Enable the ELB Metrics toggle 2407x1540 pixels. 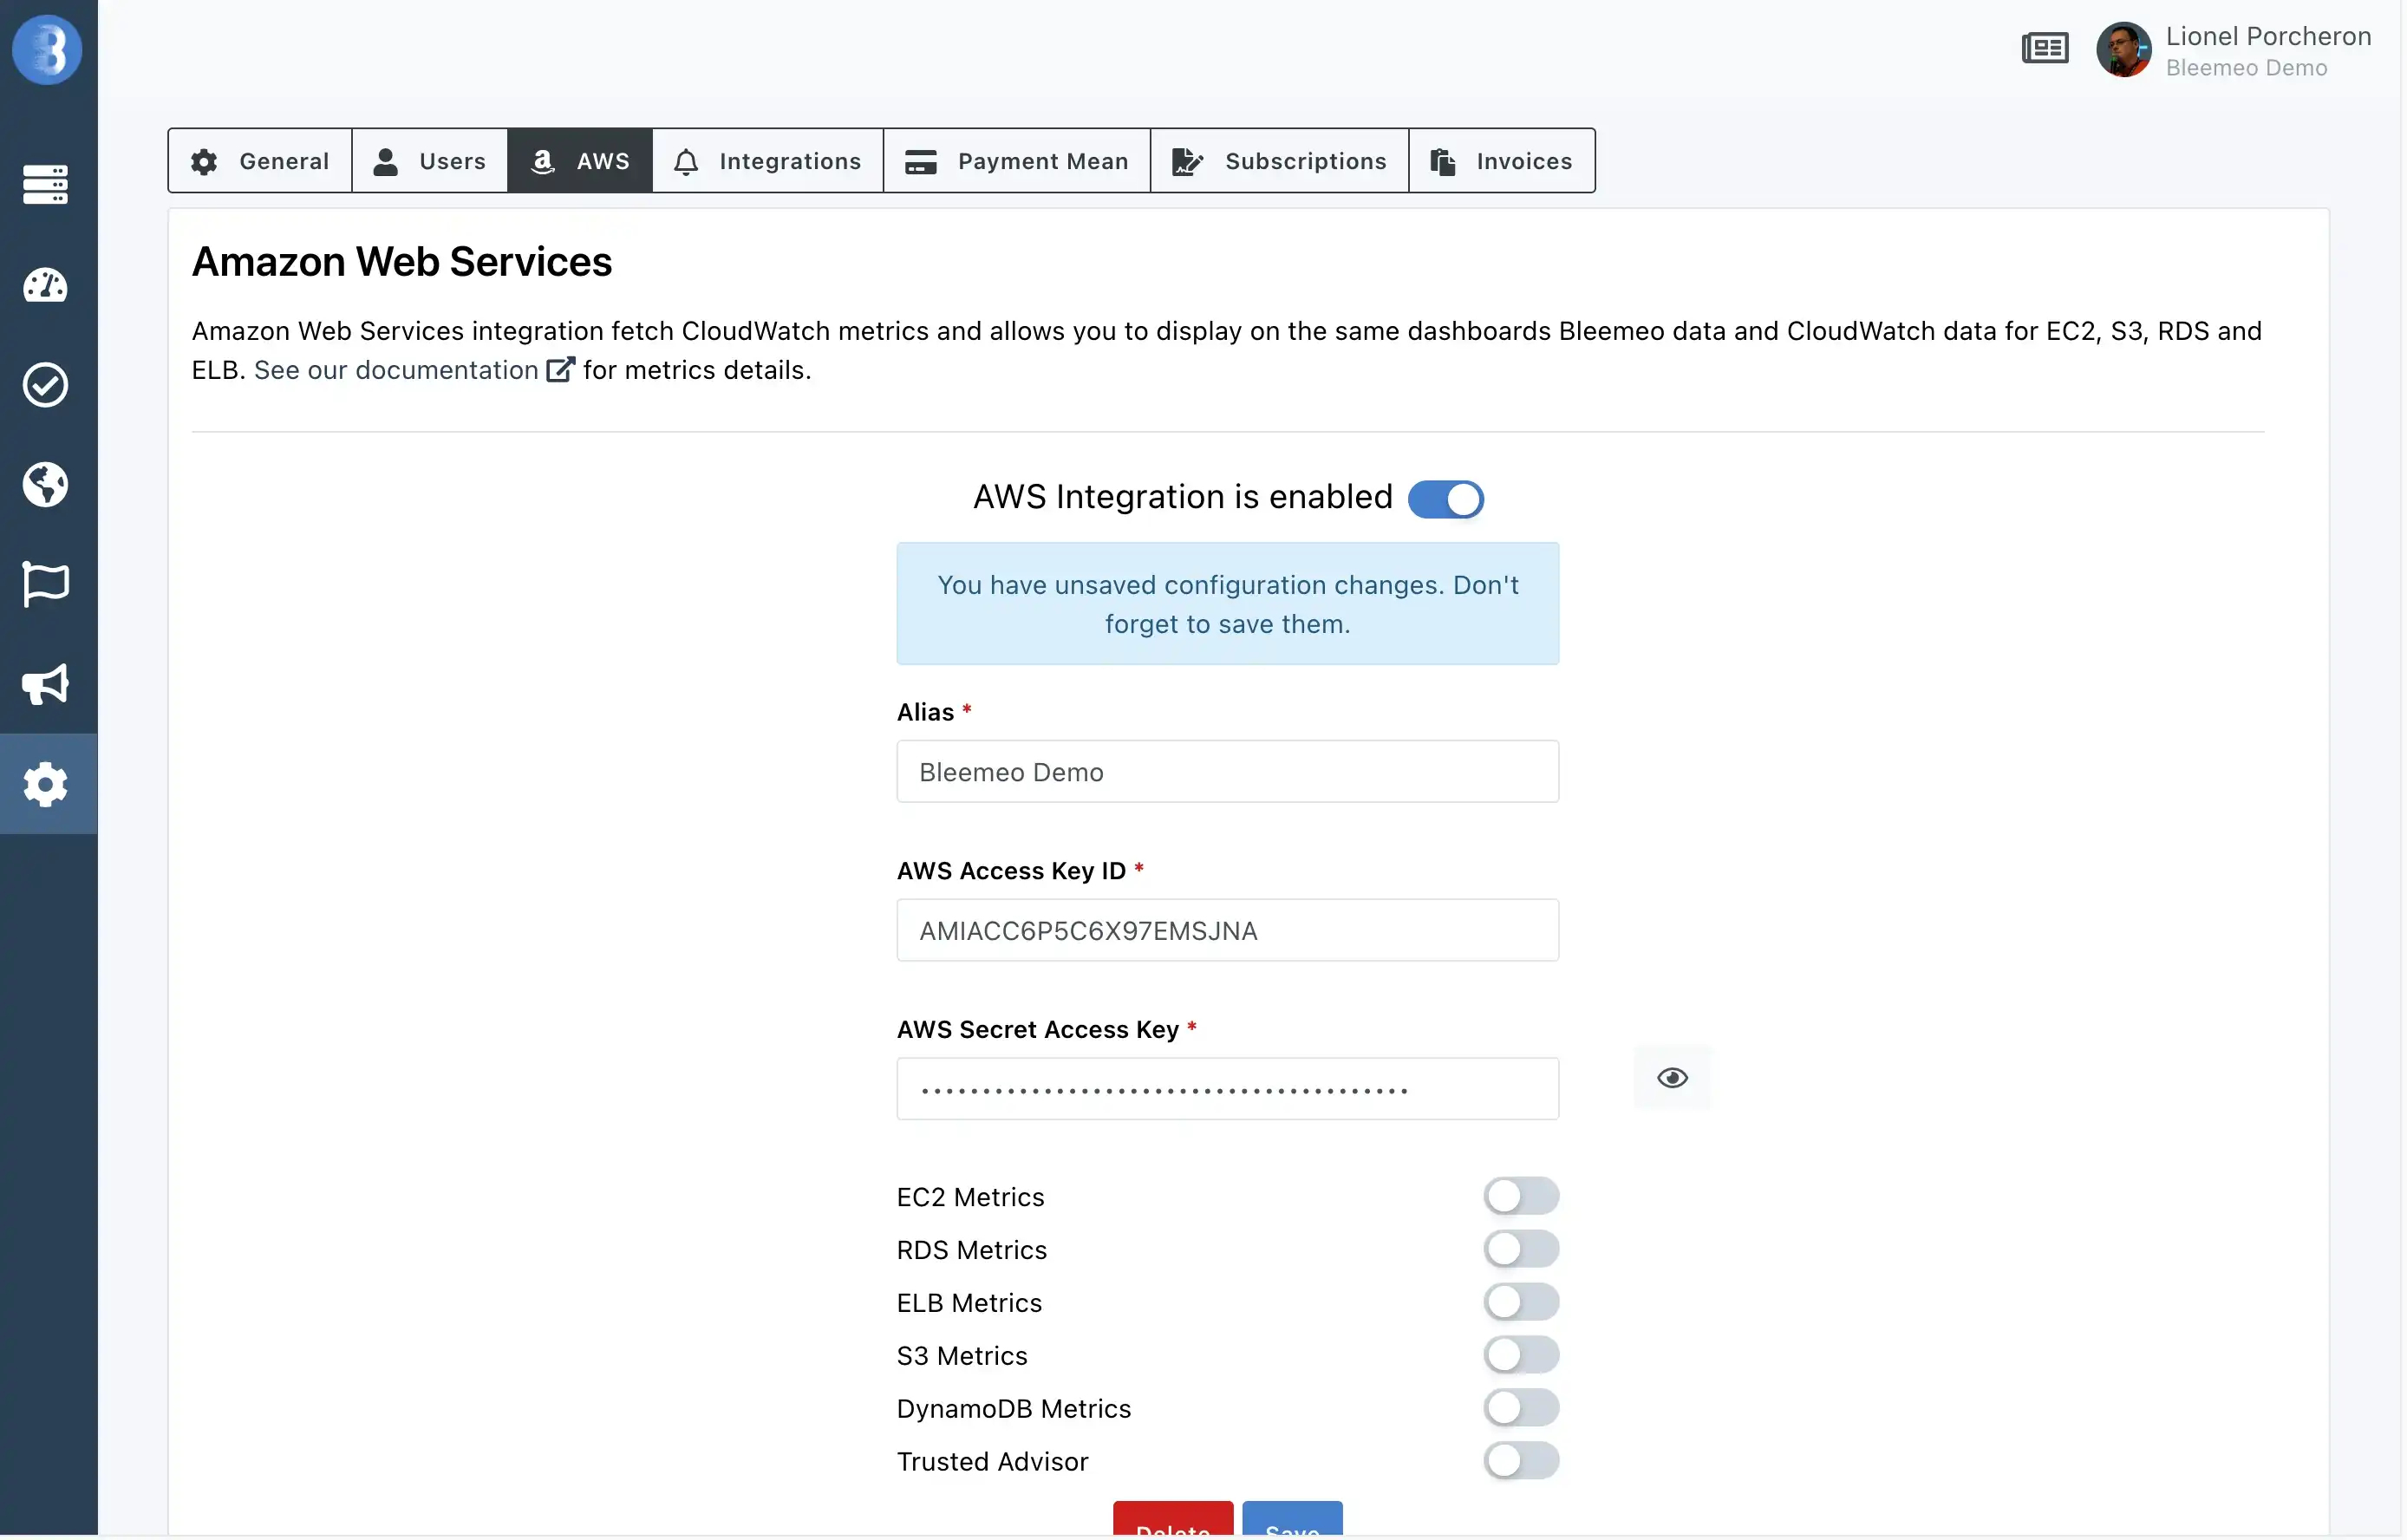tap(1521, 1303)
